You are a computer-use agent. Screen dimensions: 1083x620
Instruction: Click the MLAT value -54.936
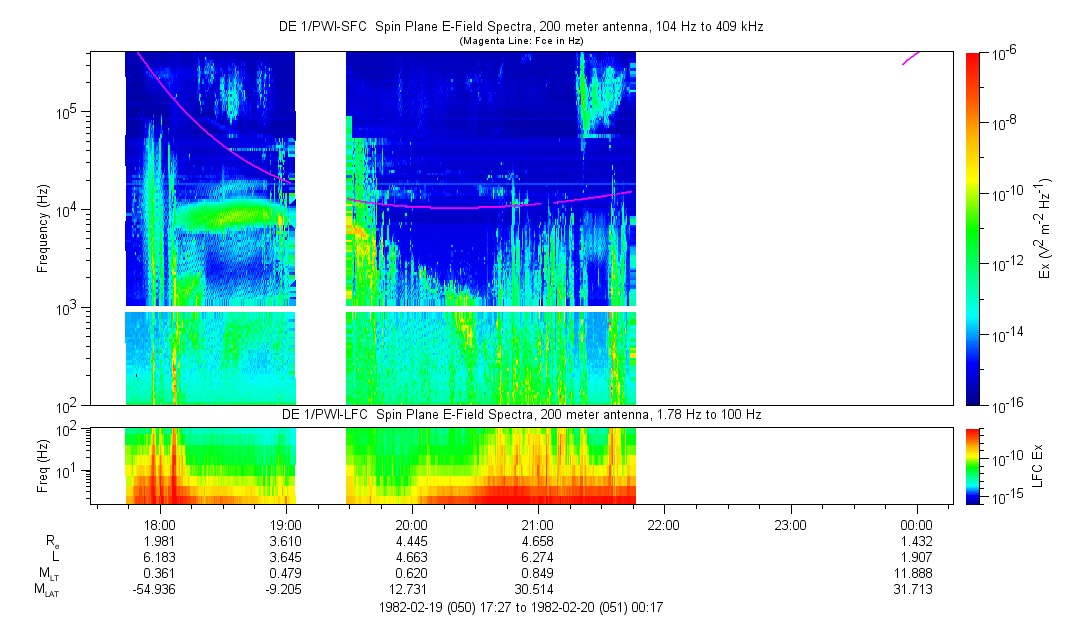pos(154,590)
